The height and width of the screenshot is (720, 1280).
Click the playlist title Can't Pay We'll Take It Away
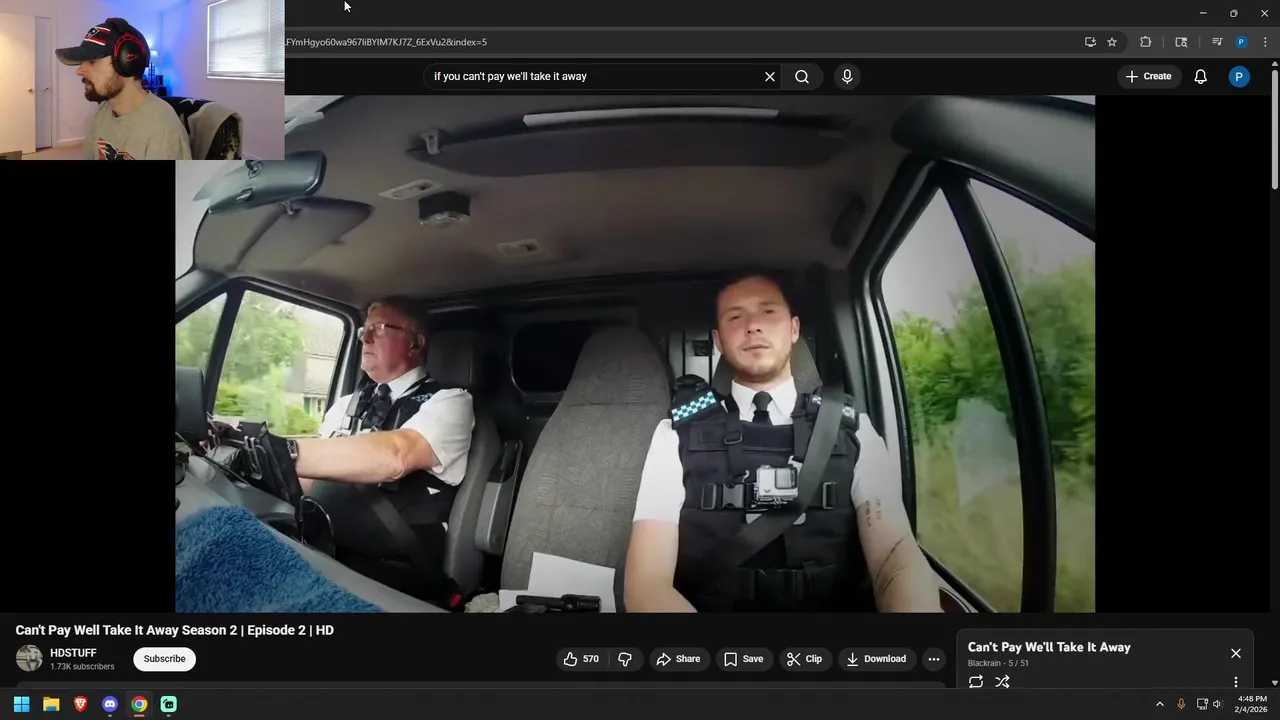click(x=1049, y=647)
